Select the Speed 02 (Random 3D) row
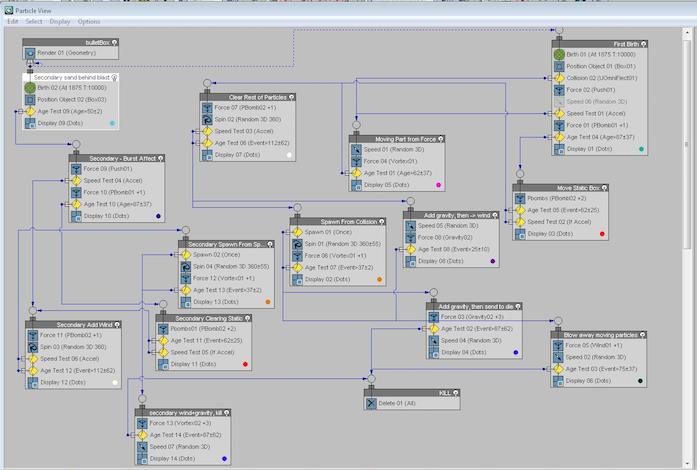This screenshot has height=470, width=697. 598,357
